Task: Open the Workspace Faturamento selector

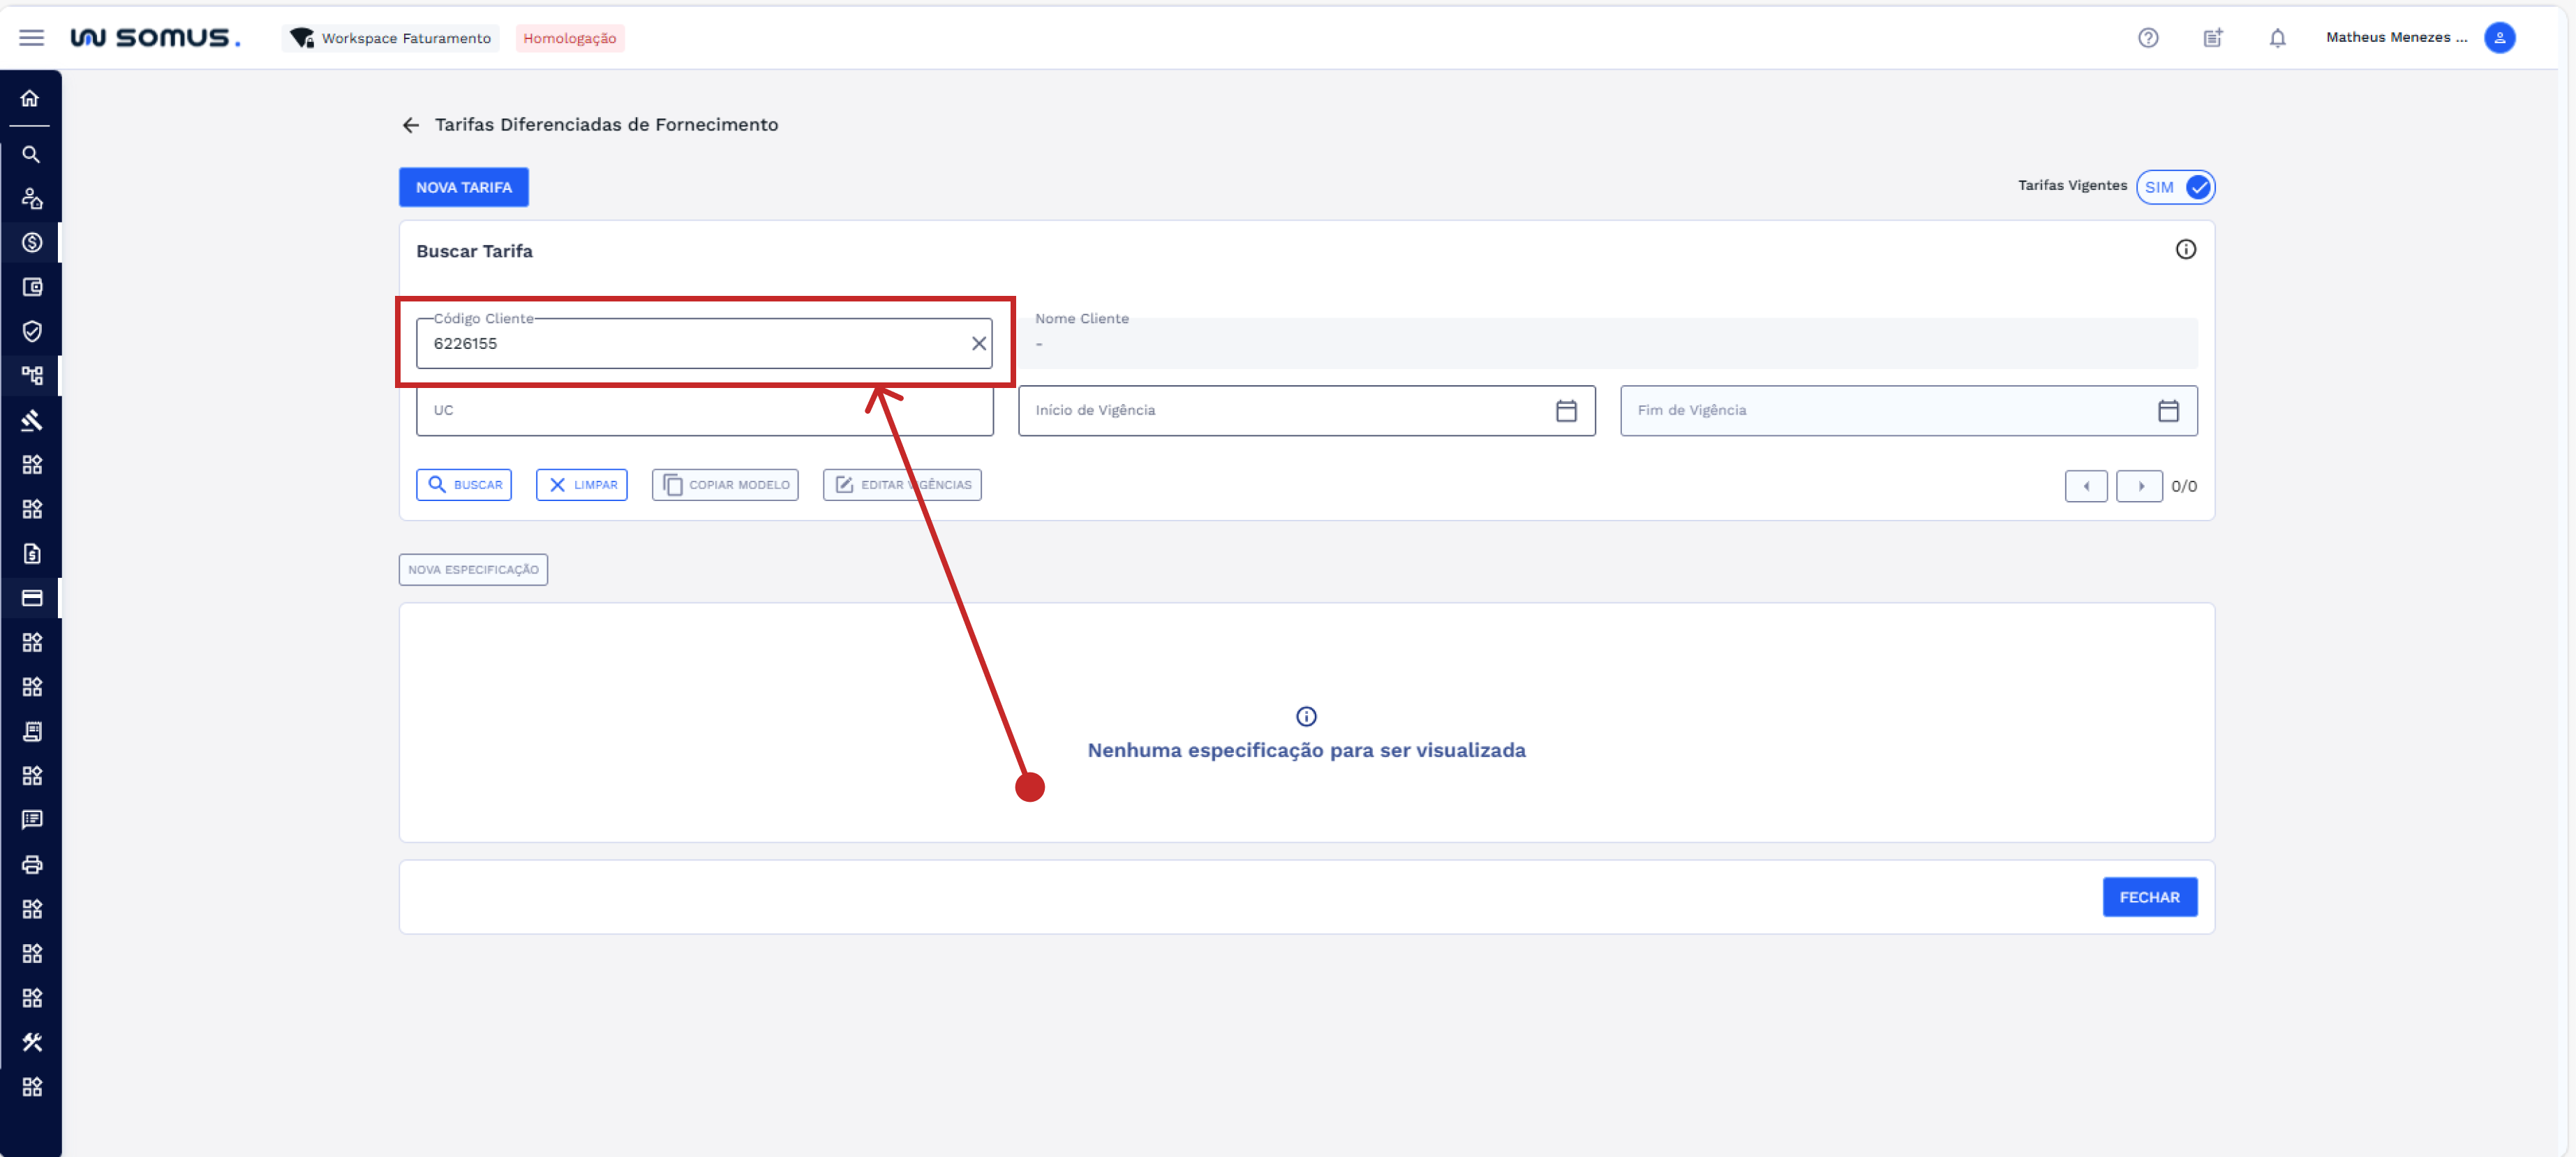Action: [391, 38]
